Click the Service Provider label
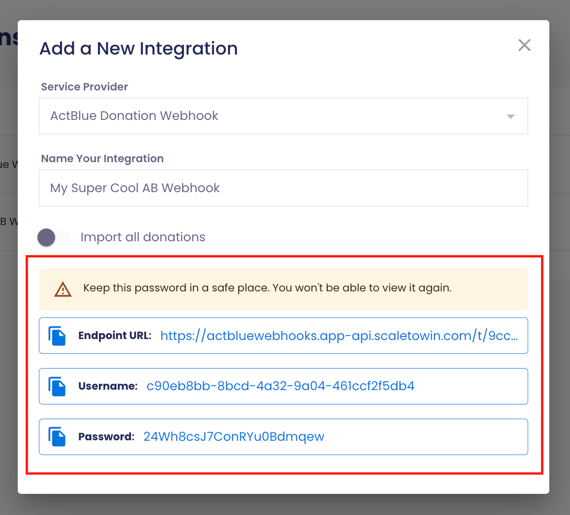This screenshot has height=515, width=570. tap(84, 87)
